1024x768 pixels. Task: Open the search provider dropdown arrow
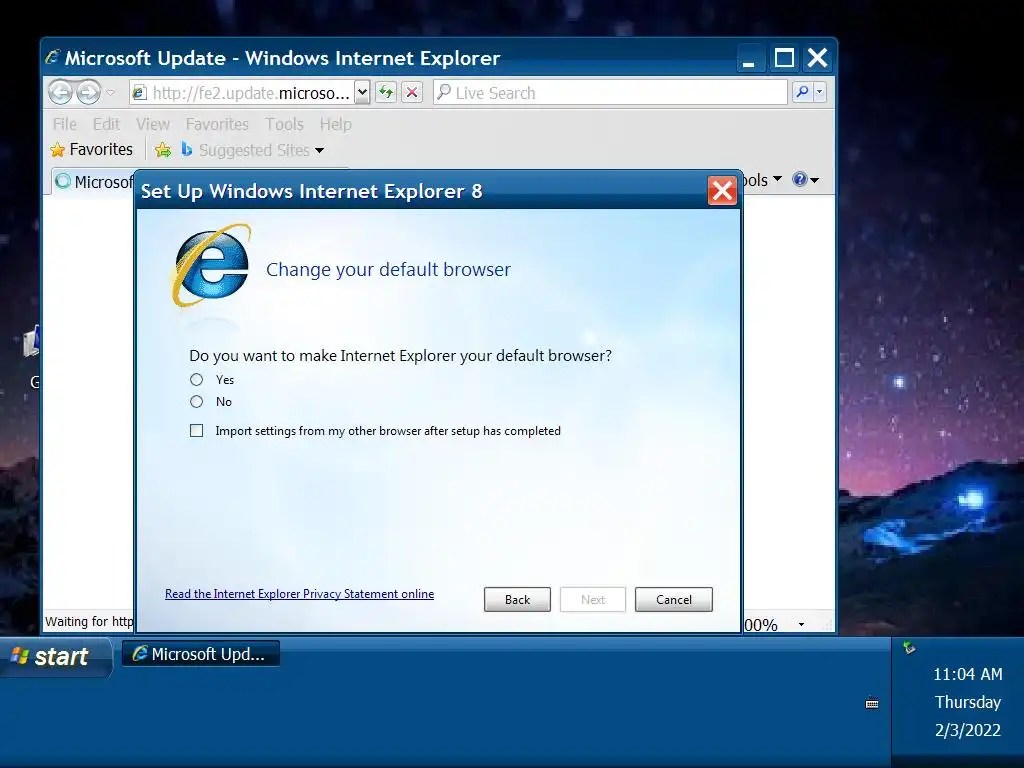(x=820, y=93)
